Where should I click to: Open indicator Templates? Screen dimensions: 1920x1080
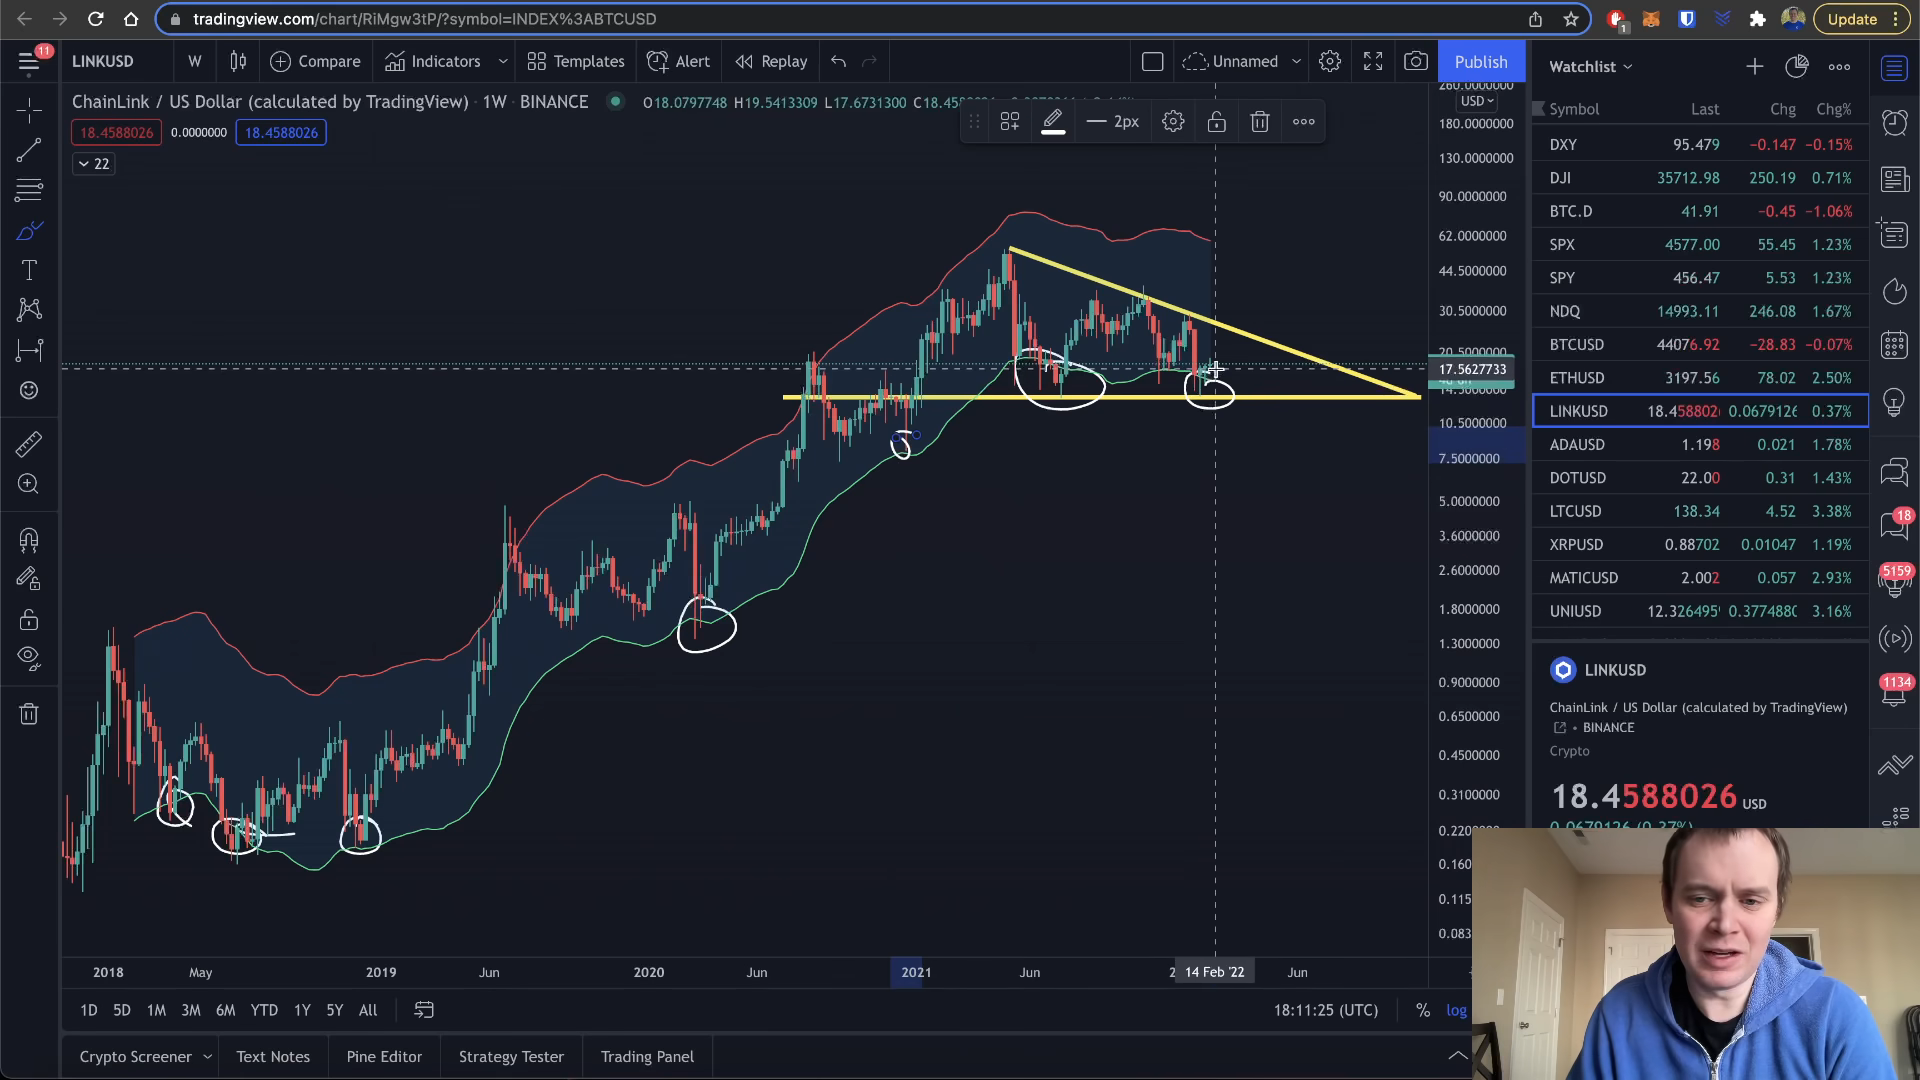(x=576, y=62)
